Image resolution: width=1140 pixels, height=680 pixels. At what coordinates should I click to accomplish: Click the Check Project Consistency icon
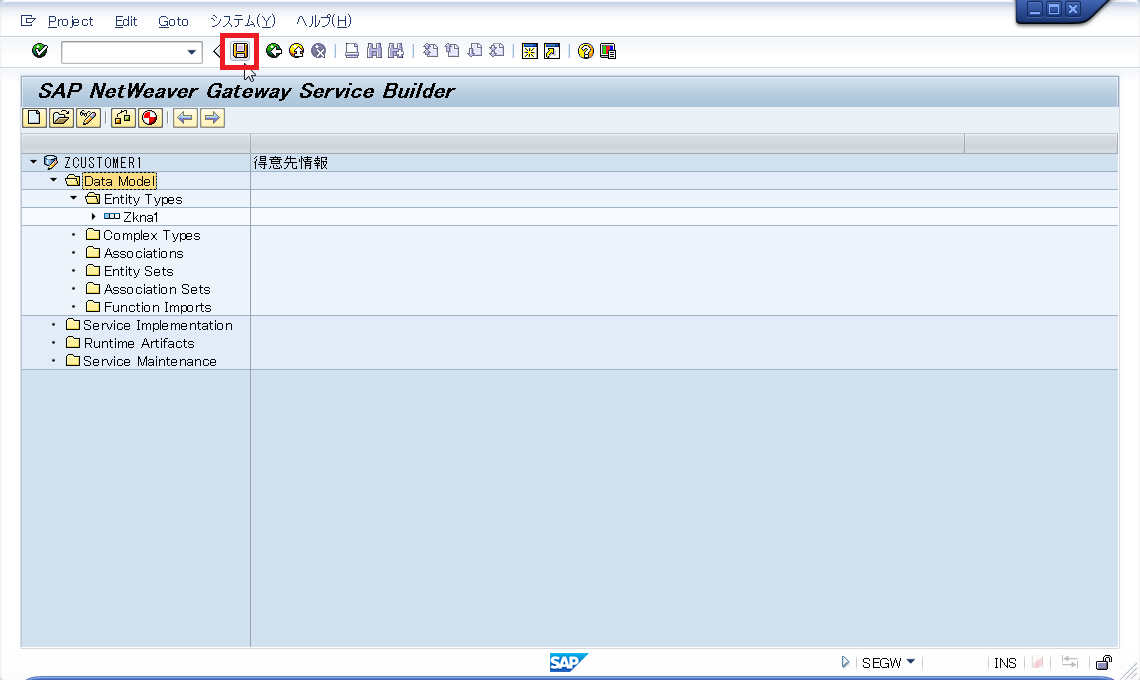click(x=123, y=118)
